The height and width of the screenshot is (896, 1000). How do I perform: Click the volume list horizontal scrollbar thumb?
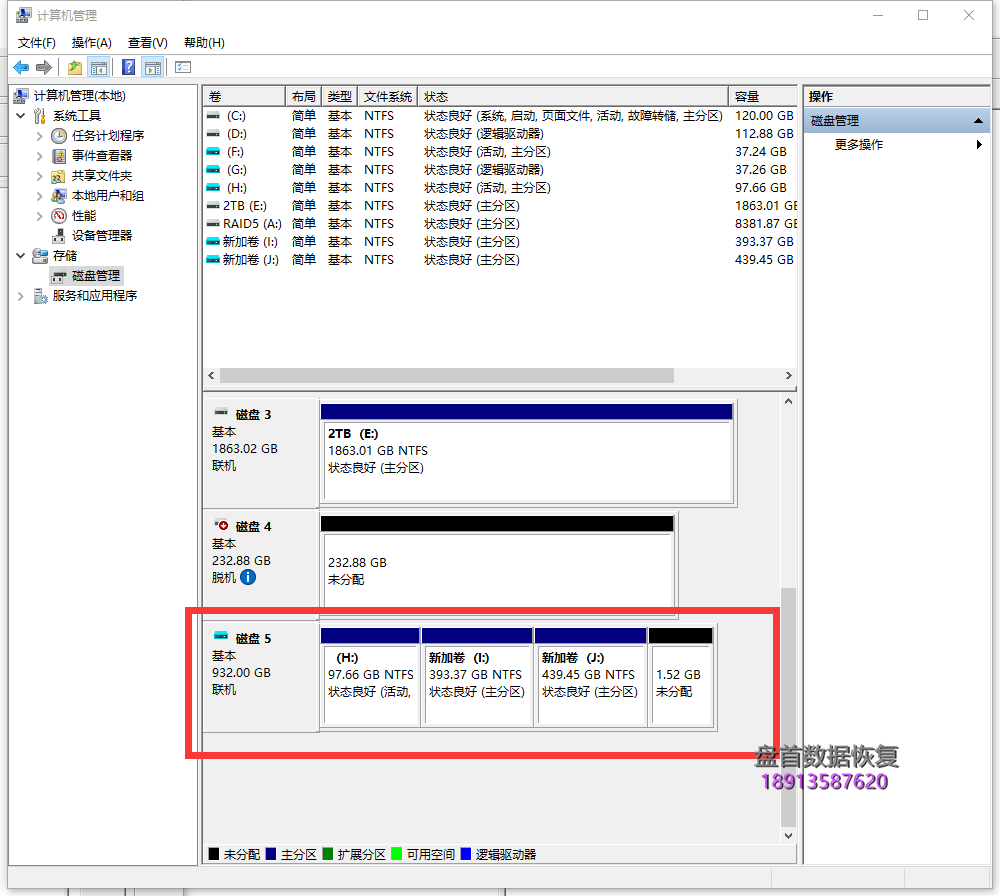pyautogui.click(x=446, y=376)
